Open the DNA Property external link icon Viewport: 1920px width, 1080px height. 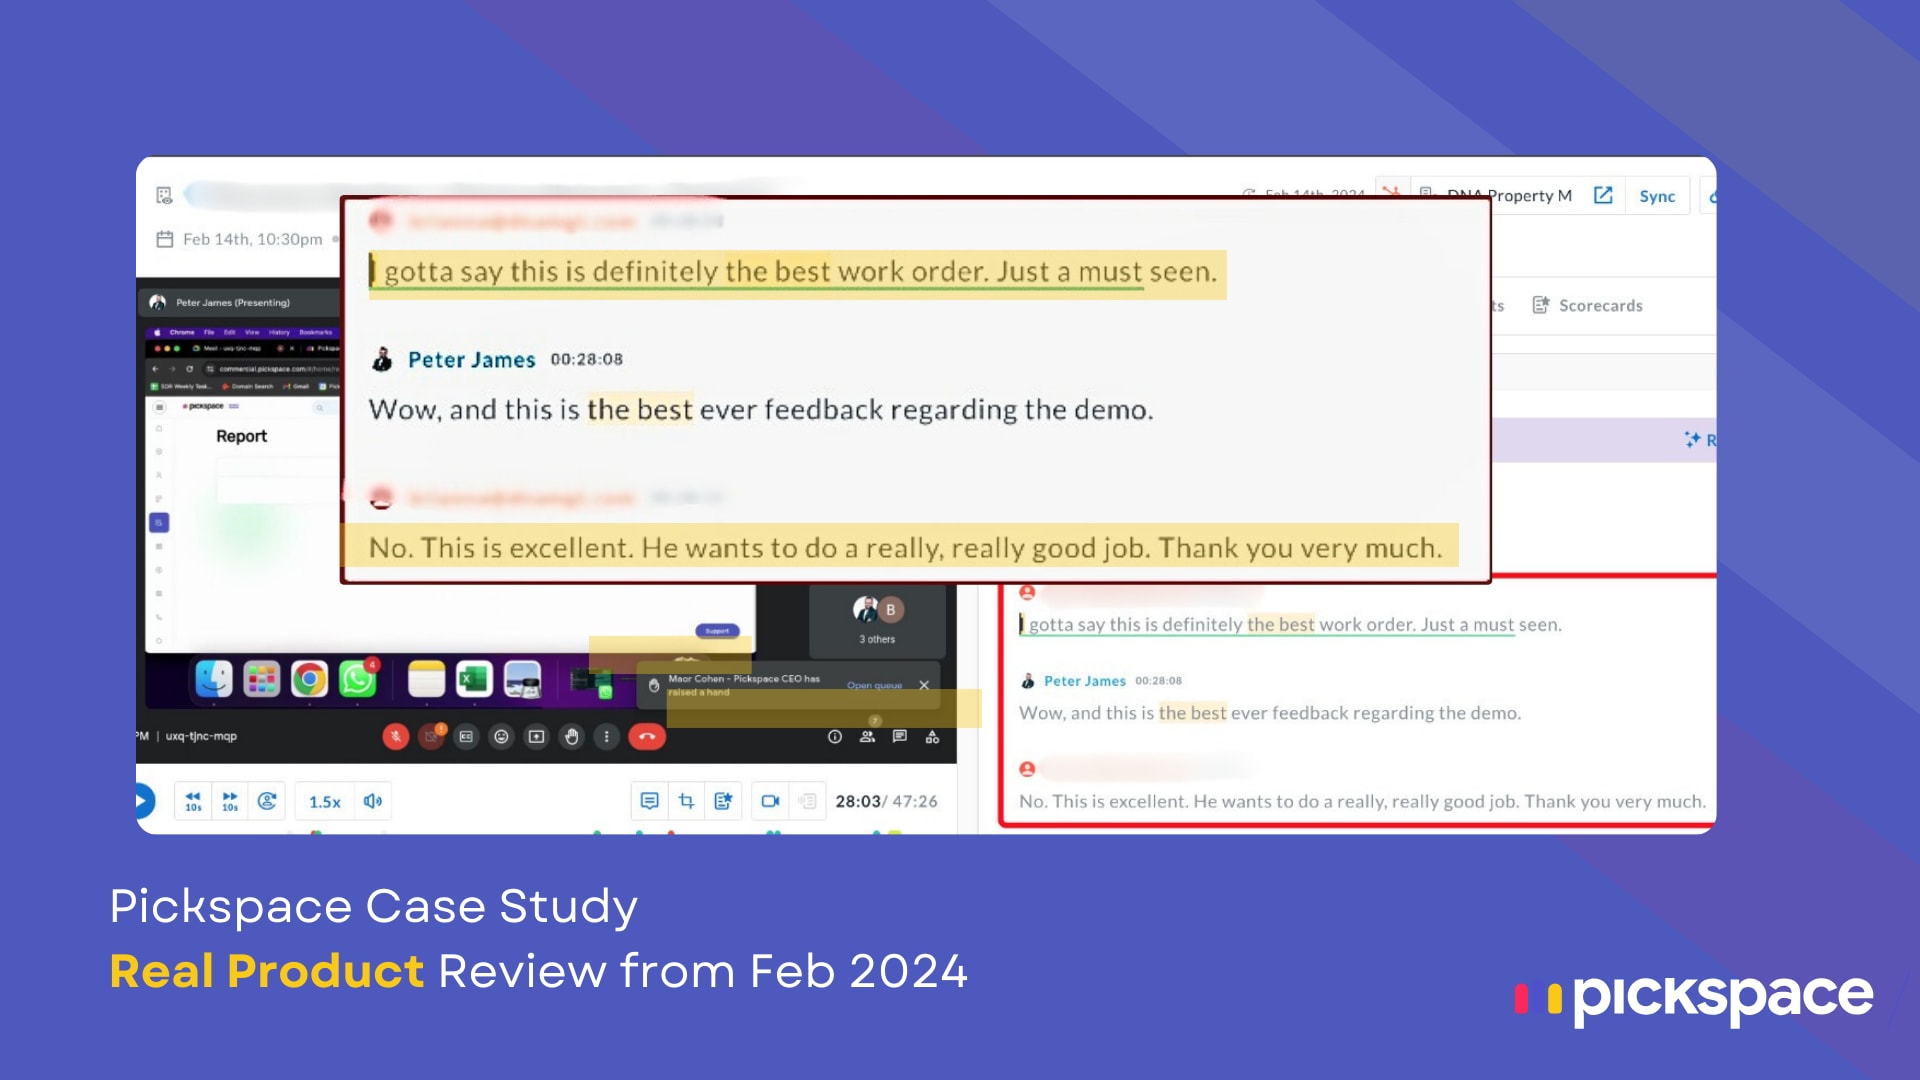click(x=1603, y=196)
